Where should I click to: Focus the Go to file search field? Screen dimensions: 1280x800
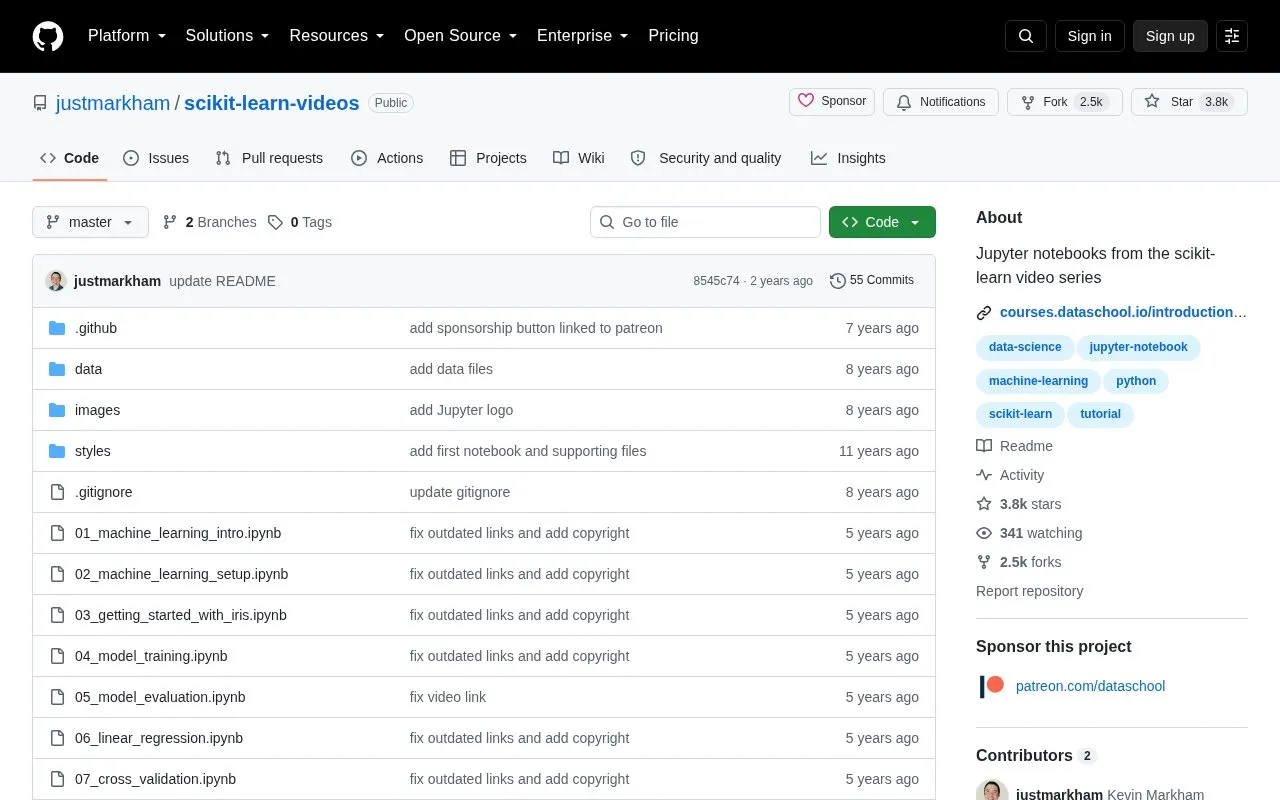pos(705,222)
